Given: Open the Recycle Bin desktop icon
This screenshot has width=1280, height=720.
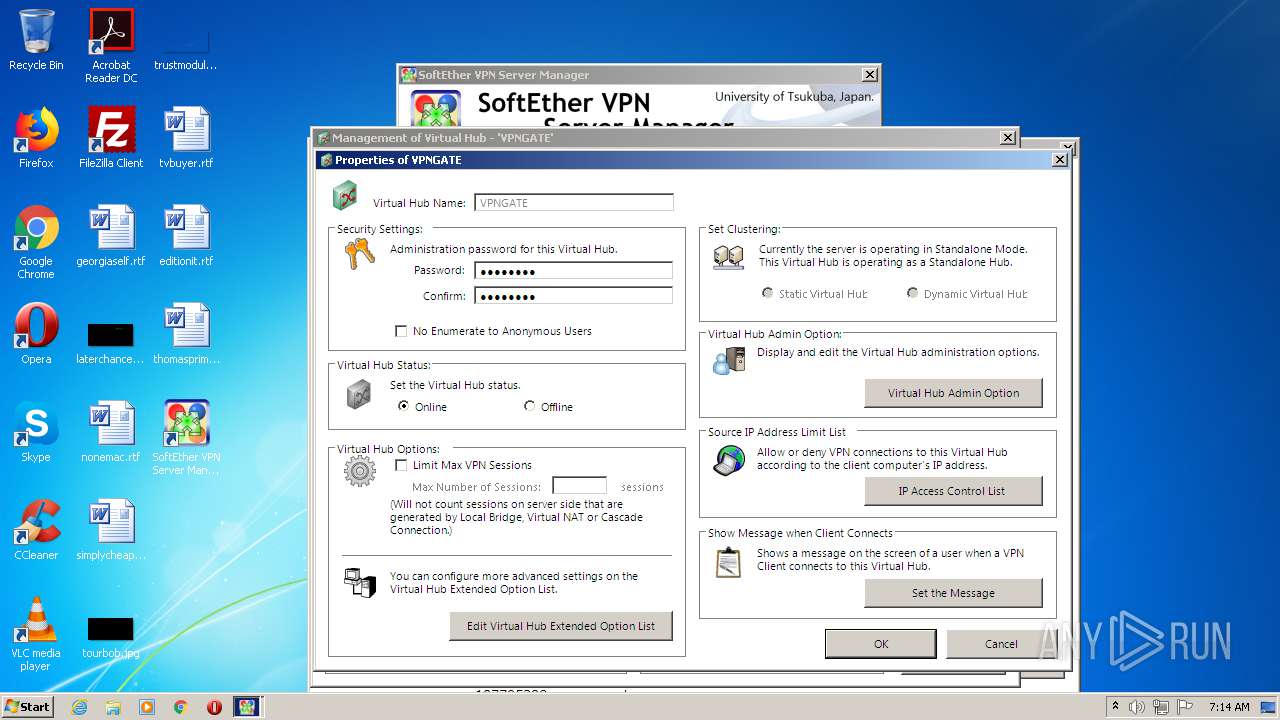Looking at the screenshot, I should [x=36, y=40].
